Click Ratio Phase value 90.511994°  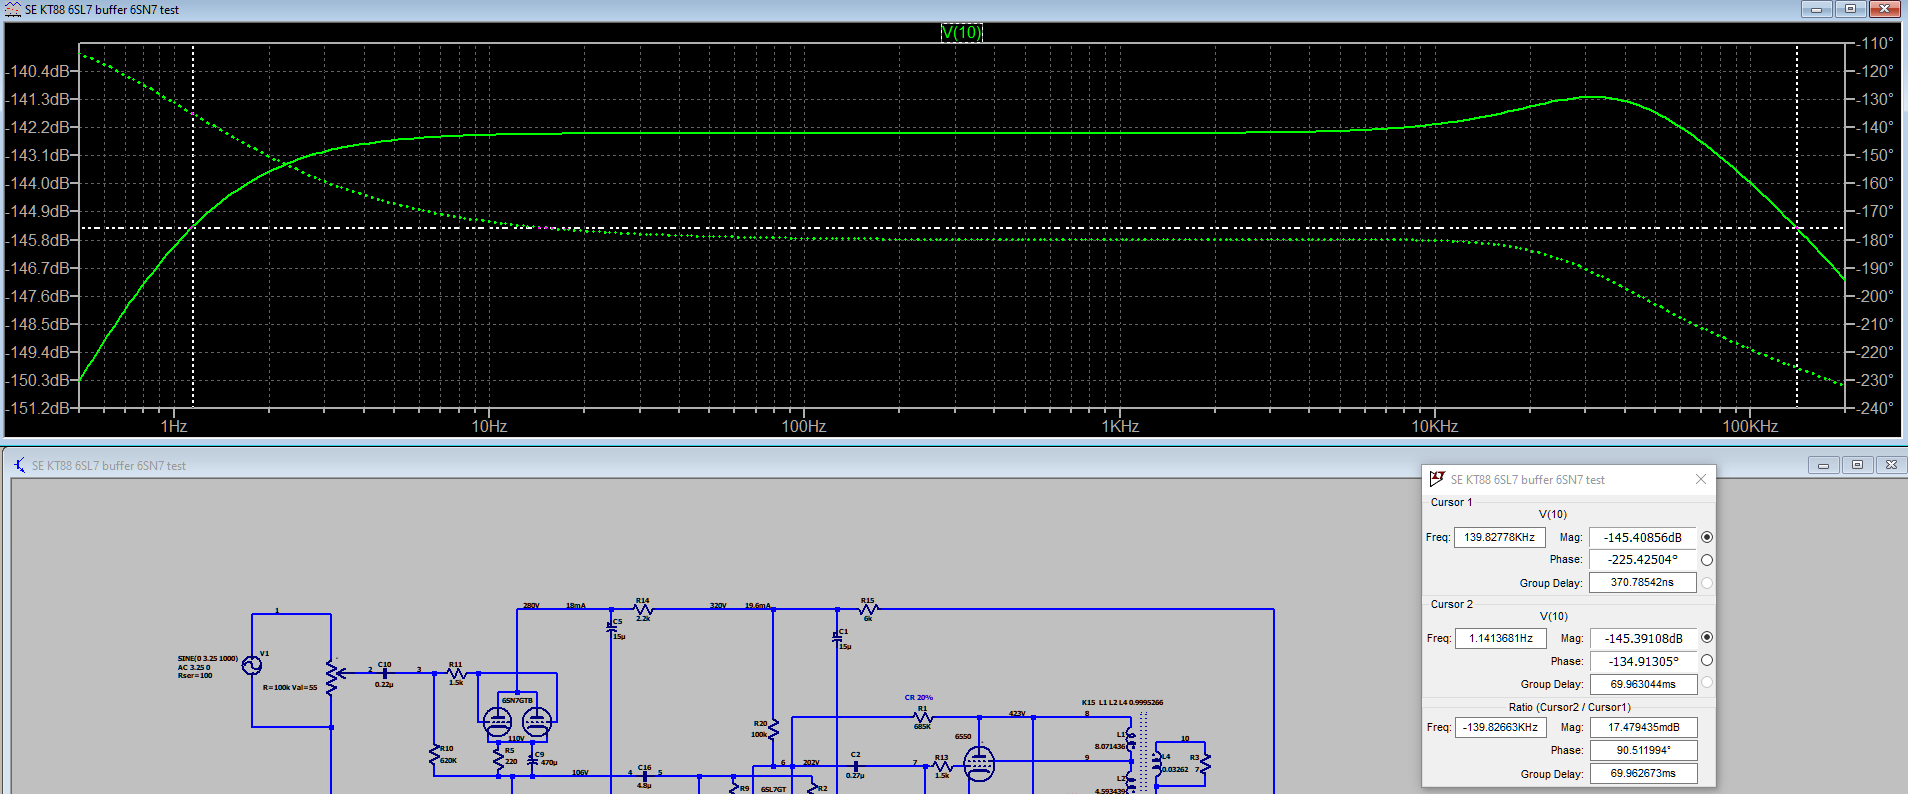[1643, 750]
